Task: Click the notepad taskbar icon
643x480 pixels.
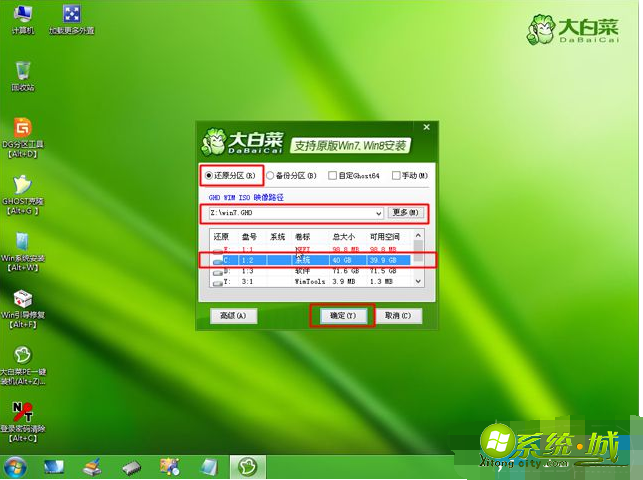Action: 209,467
